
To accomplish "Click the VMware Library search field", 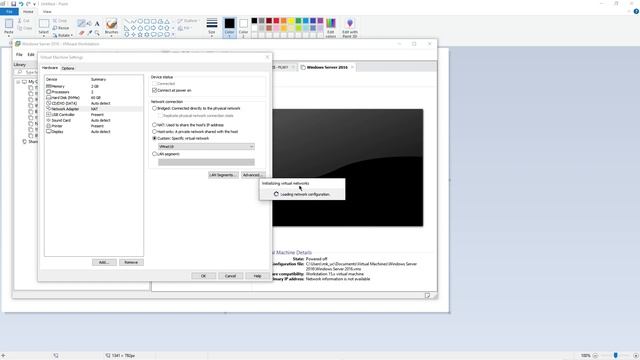I will [x=27, y=72].
